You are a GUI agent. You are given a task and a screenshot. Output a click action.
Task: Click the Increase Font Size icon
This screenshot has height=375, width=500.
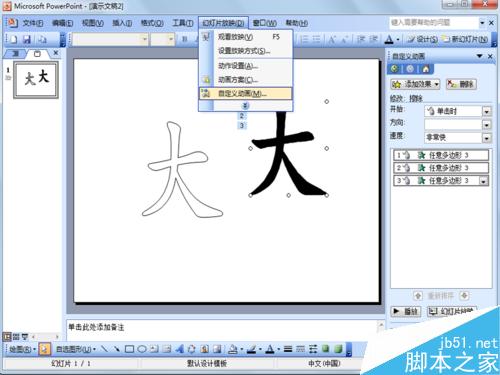[332, 39]
